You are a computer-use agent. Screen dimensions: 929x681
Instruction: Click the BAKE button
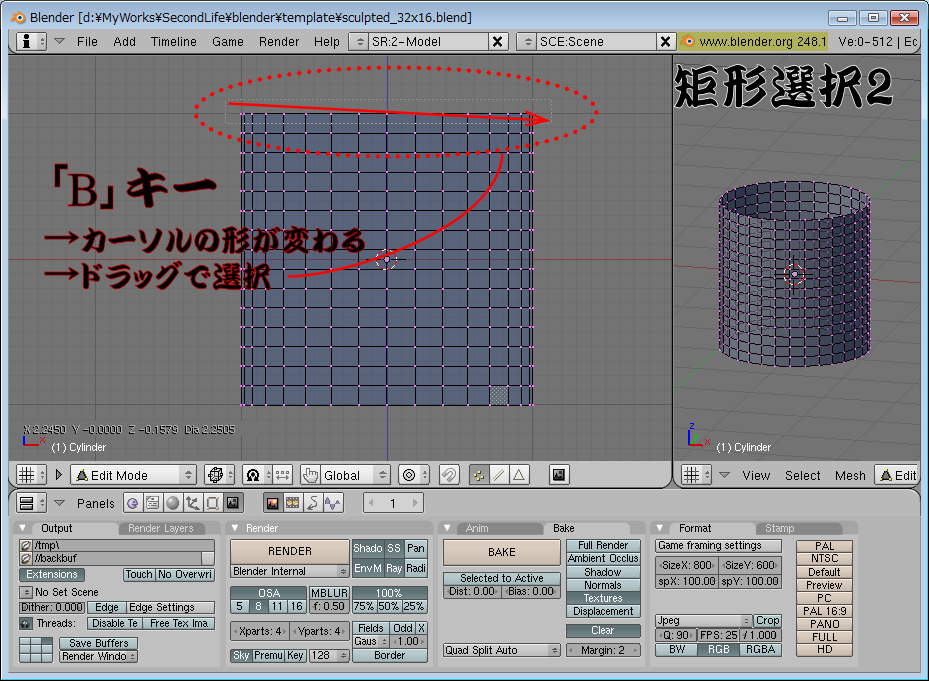click(x=502, y=552)
